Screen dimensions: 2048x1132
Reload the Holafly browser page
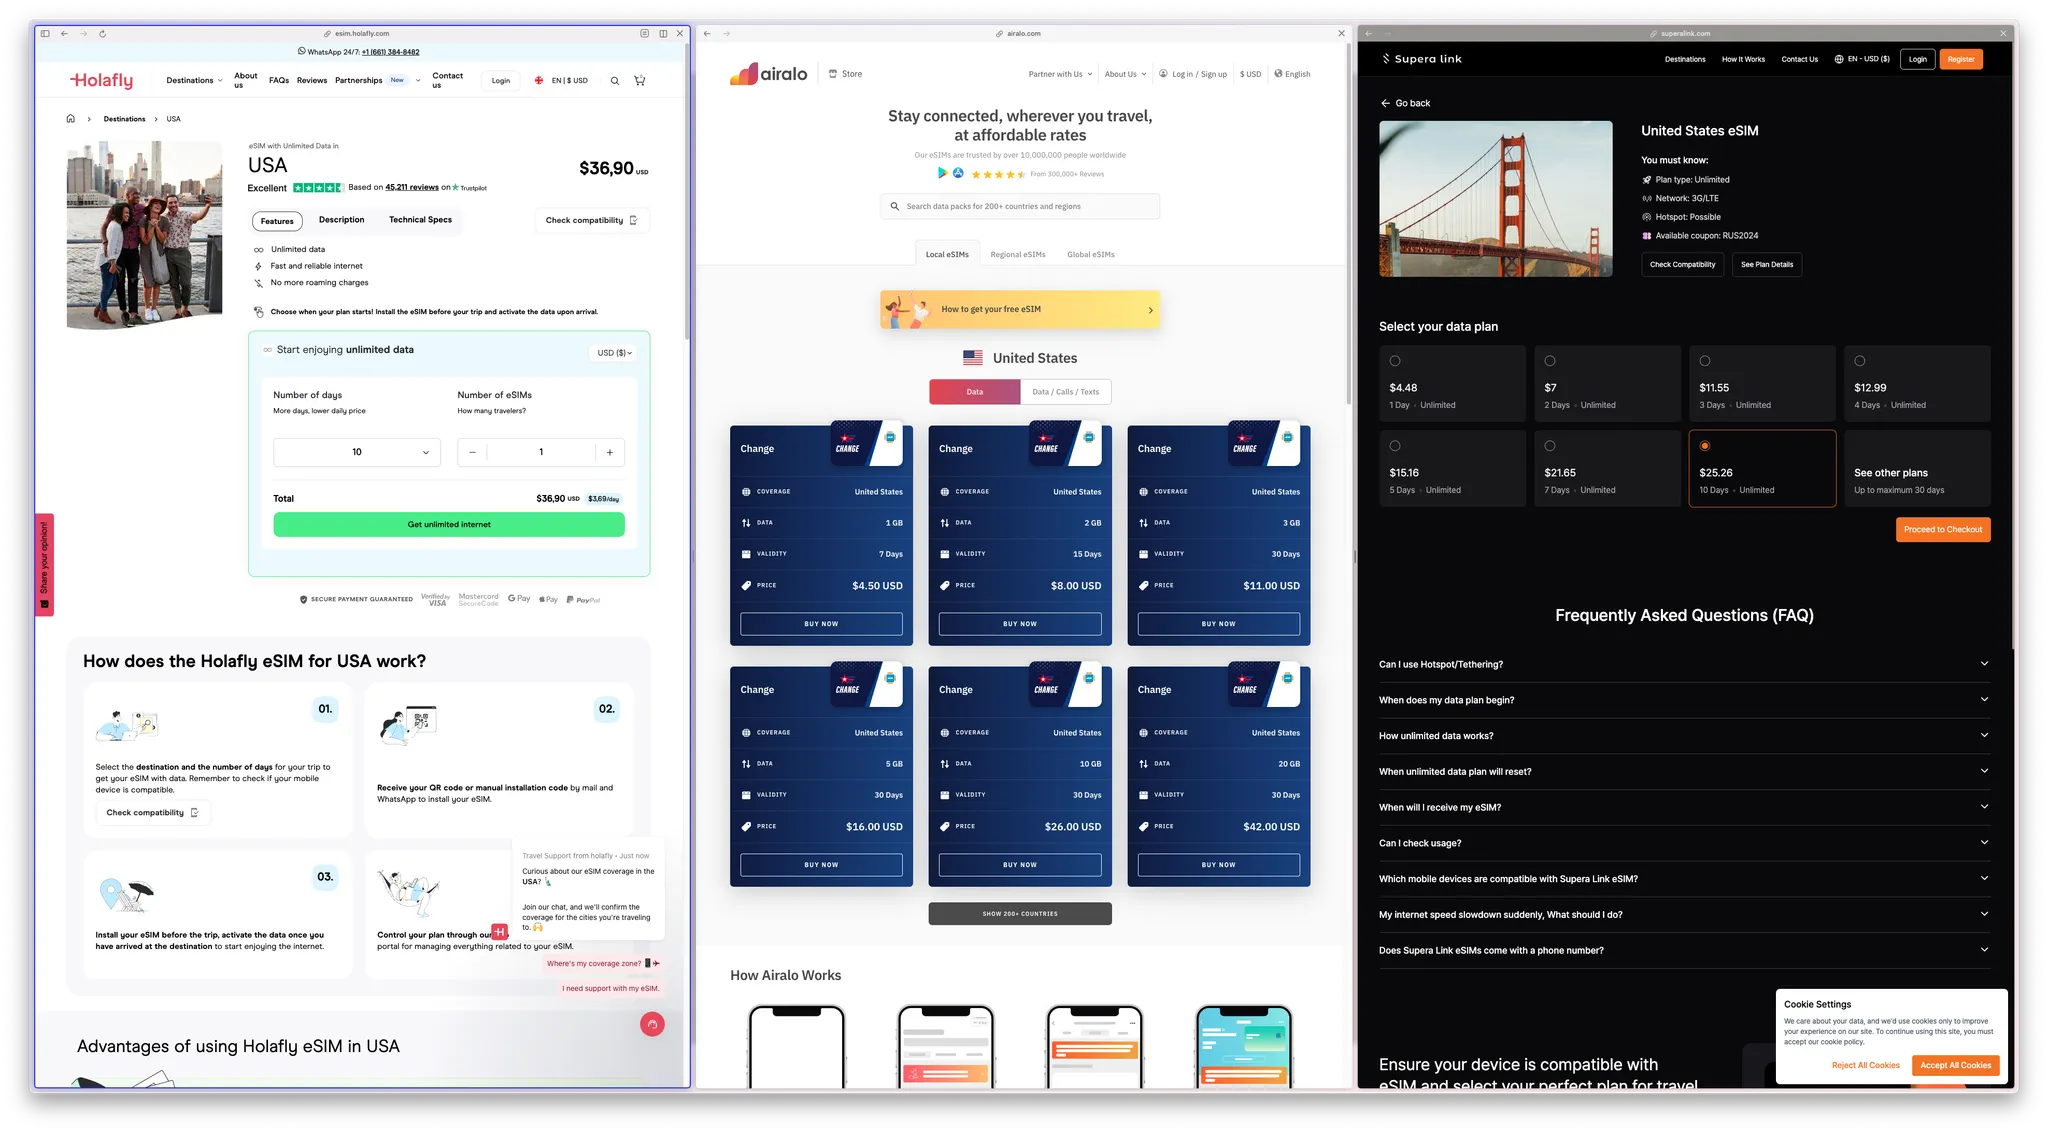click(x=102, y=34)
